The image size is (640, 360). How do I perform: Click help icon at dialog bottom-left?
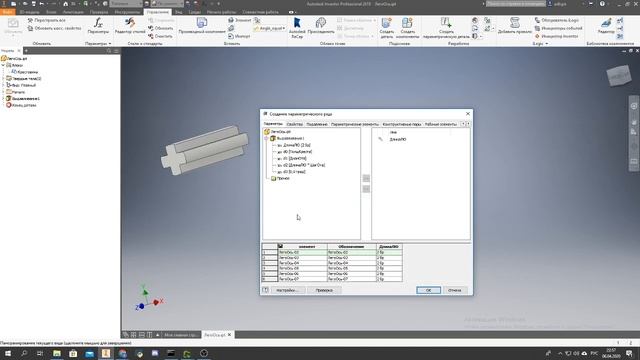[x=265, y=290]
